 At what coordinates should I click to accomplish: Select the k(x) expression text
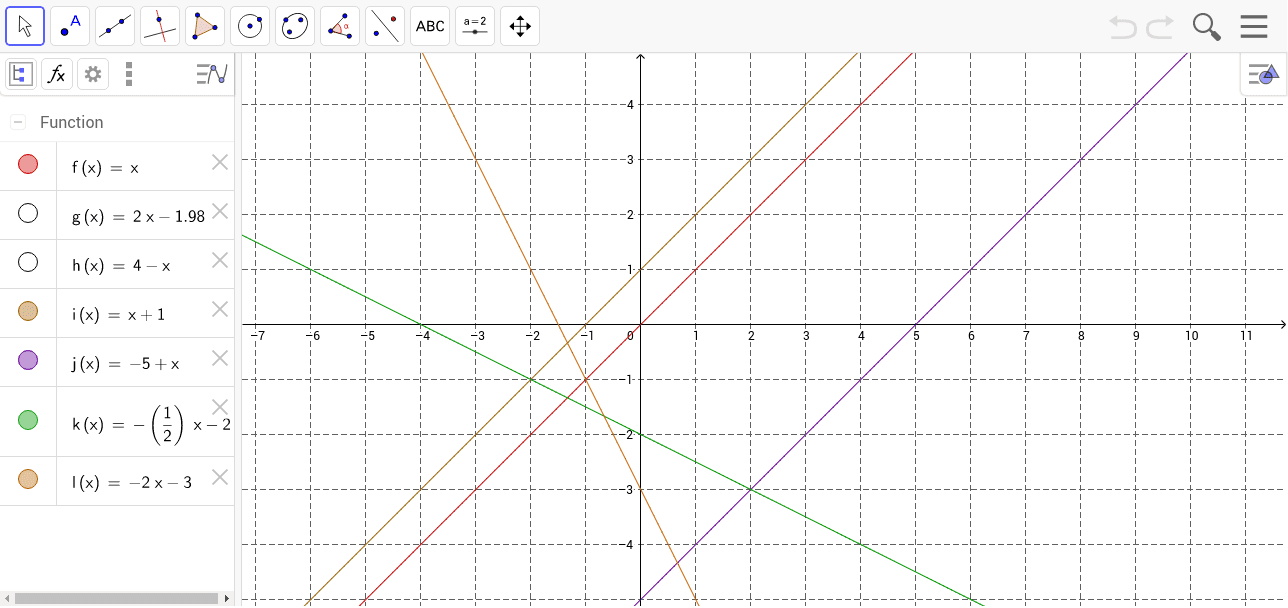click(x=151, y=424)
